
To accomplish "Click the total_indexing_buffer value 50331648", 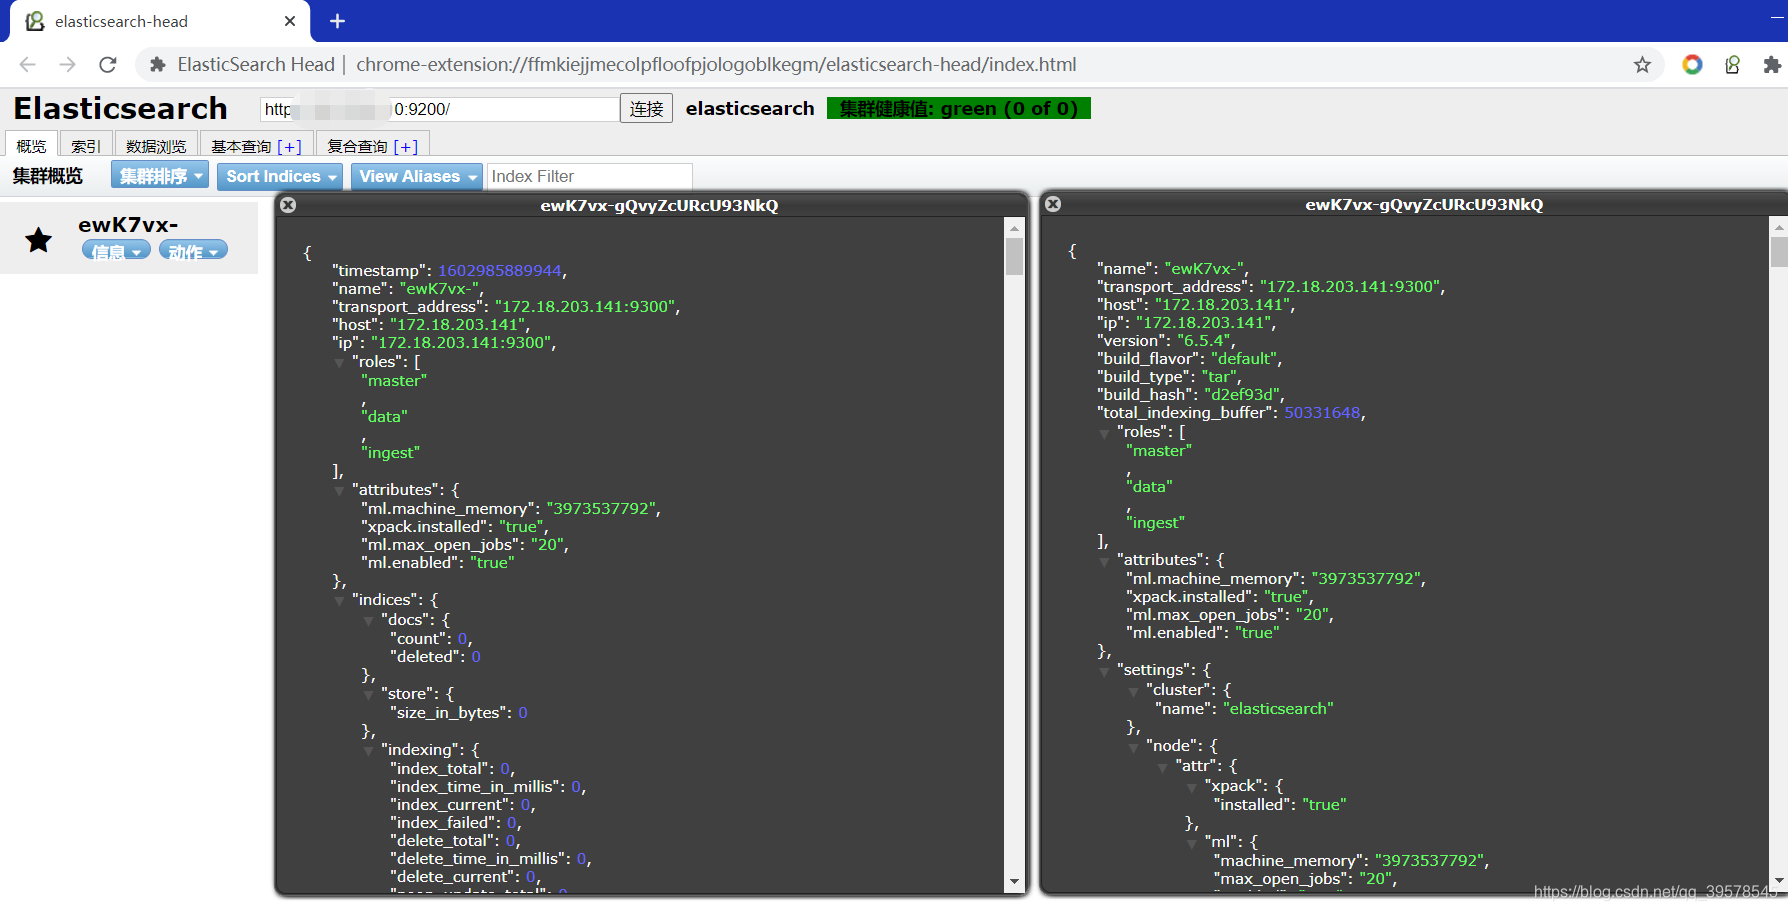I will point(1322,413).
